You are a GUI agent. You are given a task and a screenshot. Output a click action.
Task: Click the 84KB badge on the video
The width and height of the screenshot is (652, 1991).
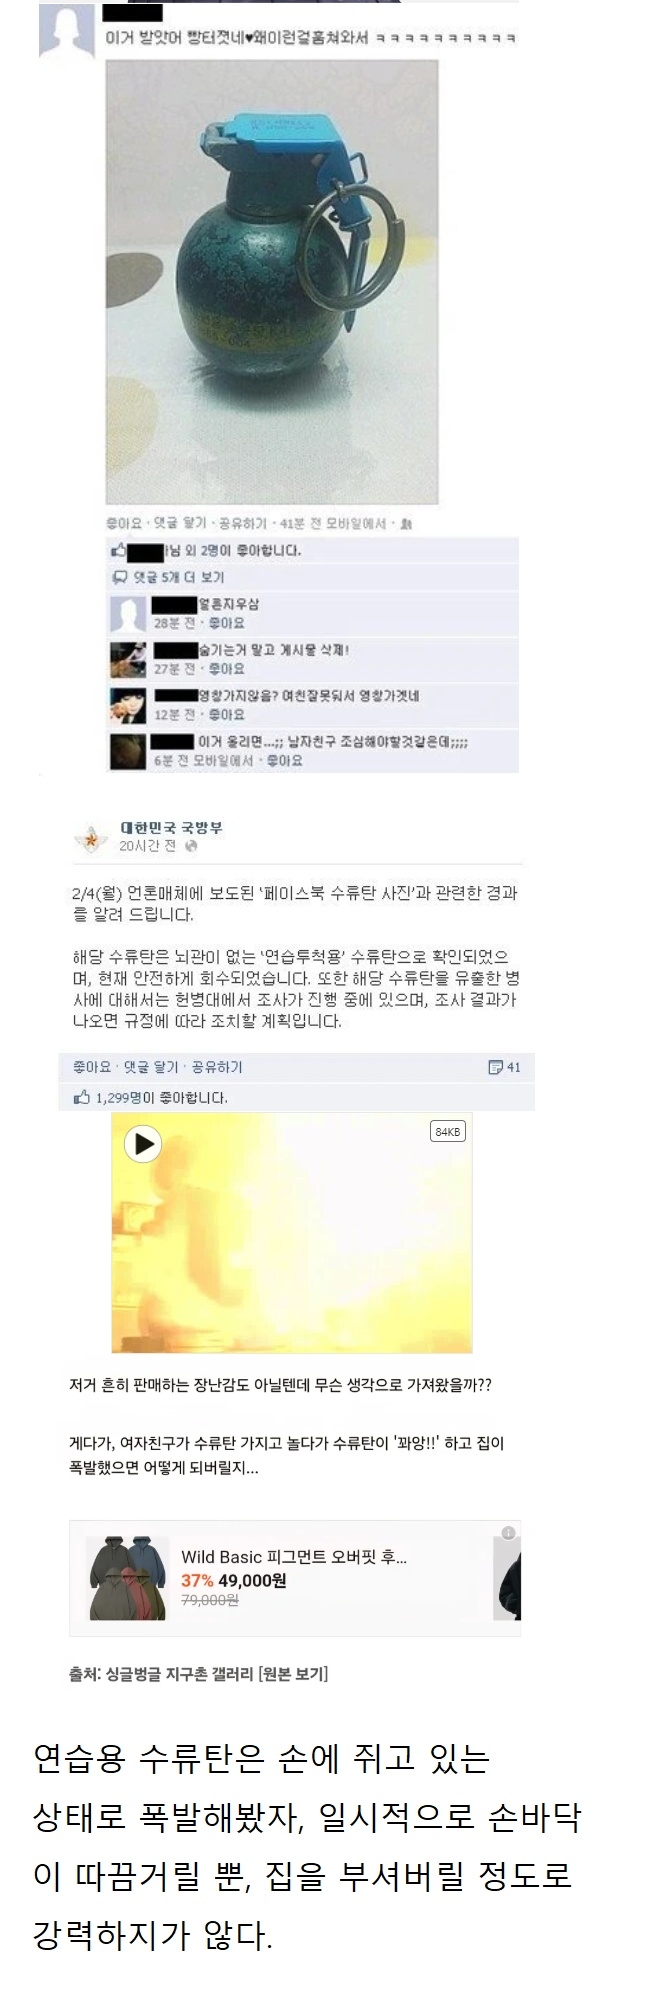(447, 1132)
